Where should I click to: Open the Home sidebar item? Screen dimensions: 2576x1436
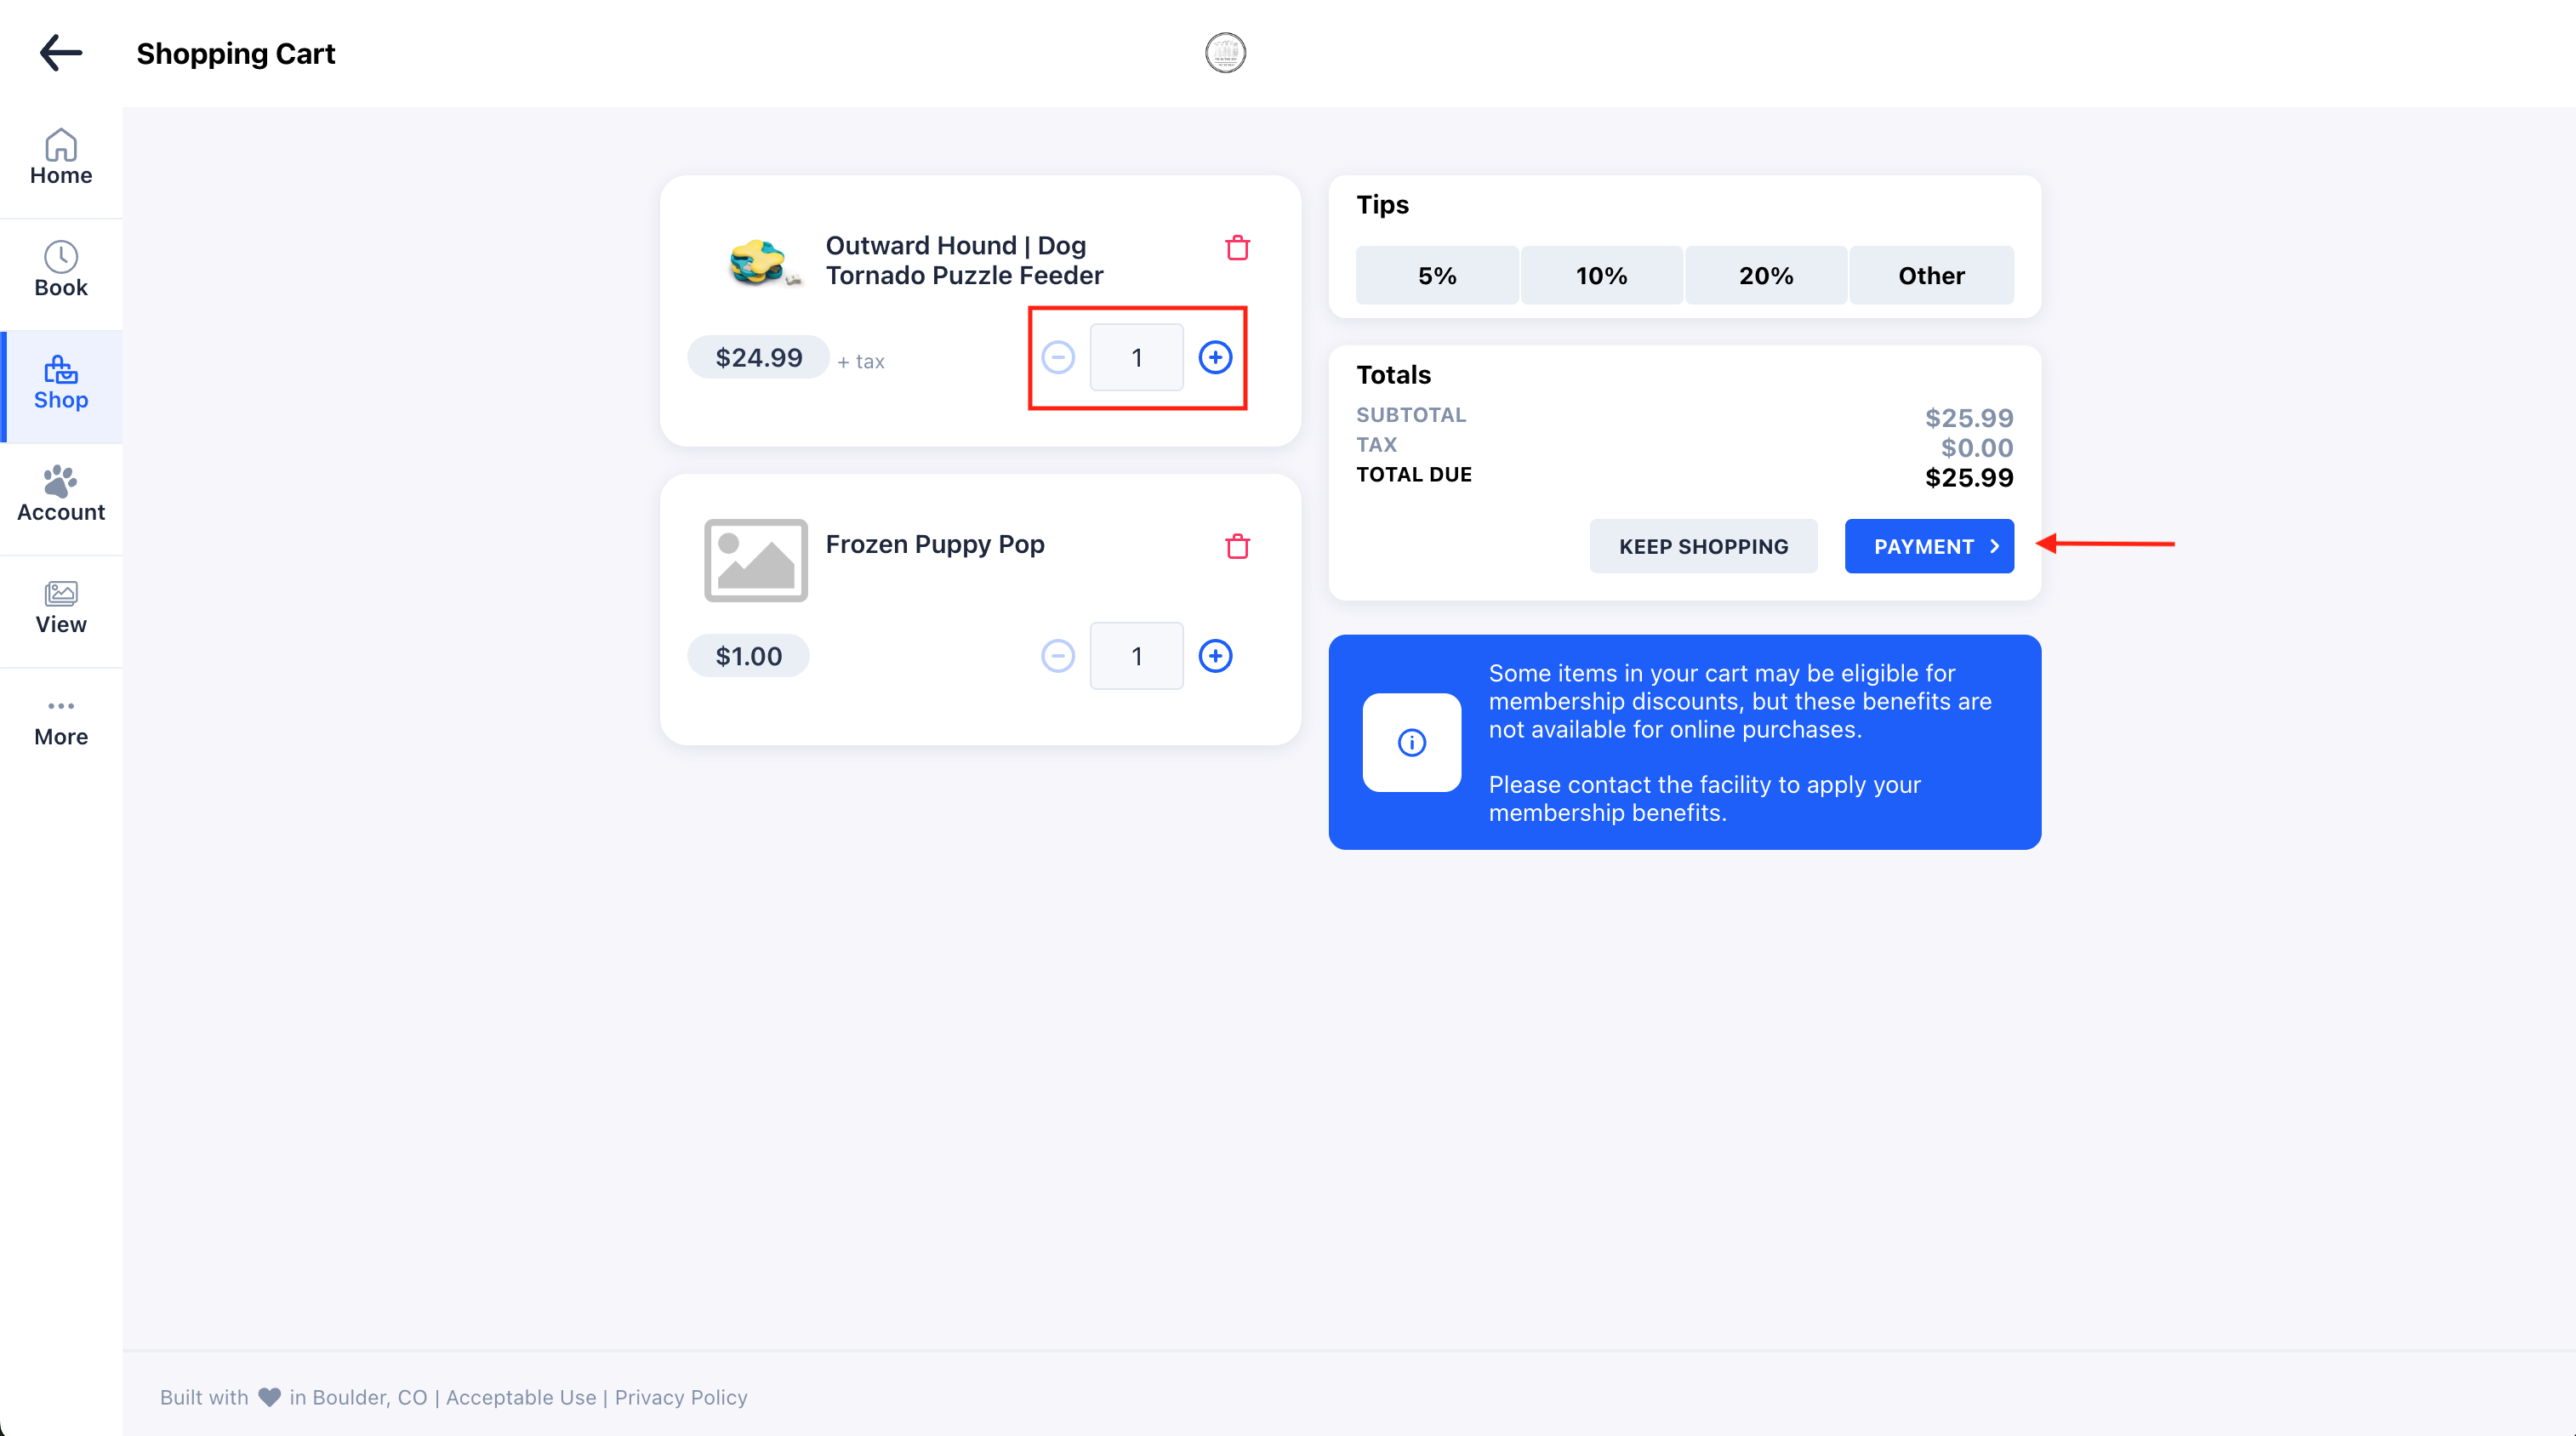(x=61, y=158)
